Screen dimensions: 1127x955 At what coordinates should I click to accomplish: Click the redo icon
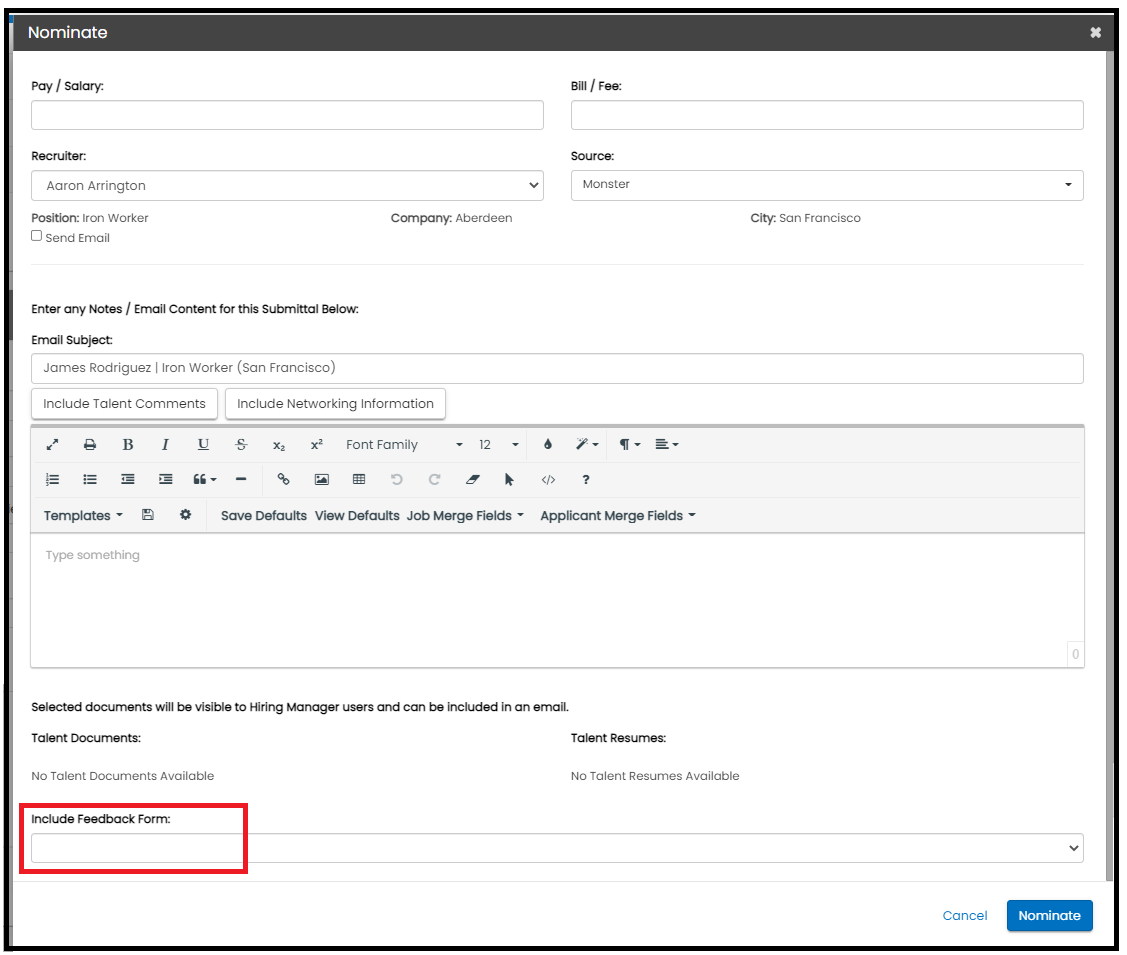434,480
